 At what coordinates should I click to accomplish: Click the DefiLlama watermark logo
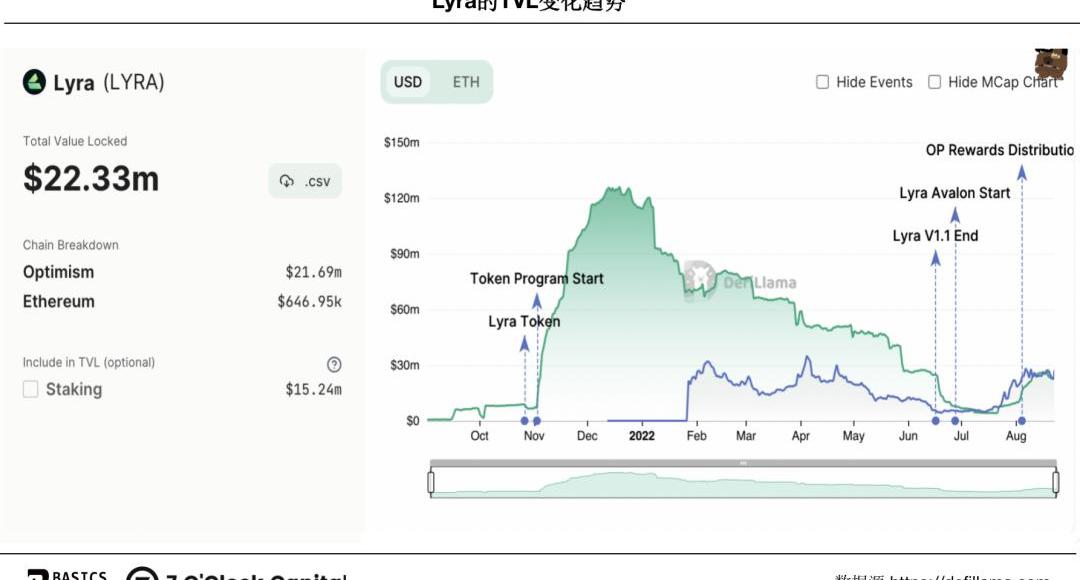coord(699,281)
